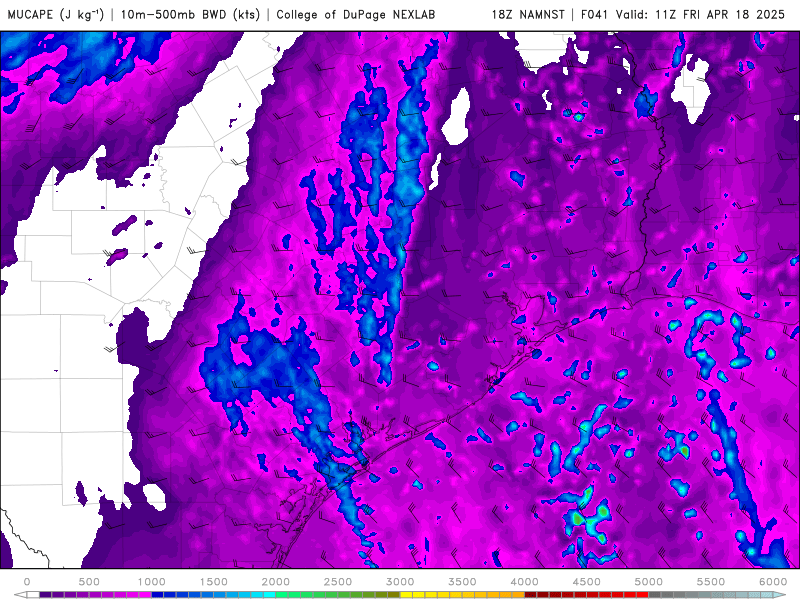Click the "0" color scale label
Viewport: 800px width, 600px height.
(27, 582)
